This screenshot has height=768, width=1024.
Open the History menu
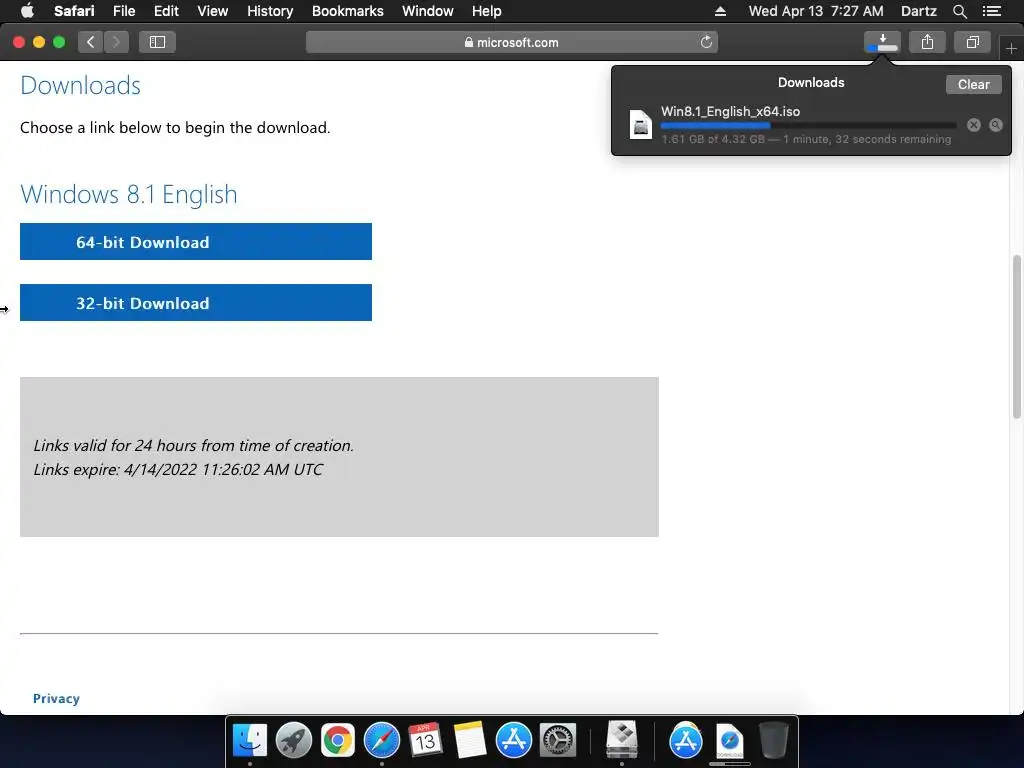pyautogui.click(x=270, y=11)
